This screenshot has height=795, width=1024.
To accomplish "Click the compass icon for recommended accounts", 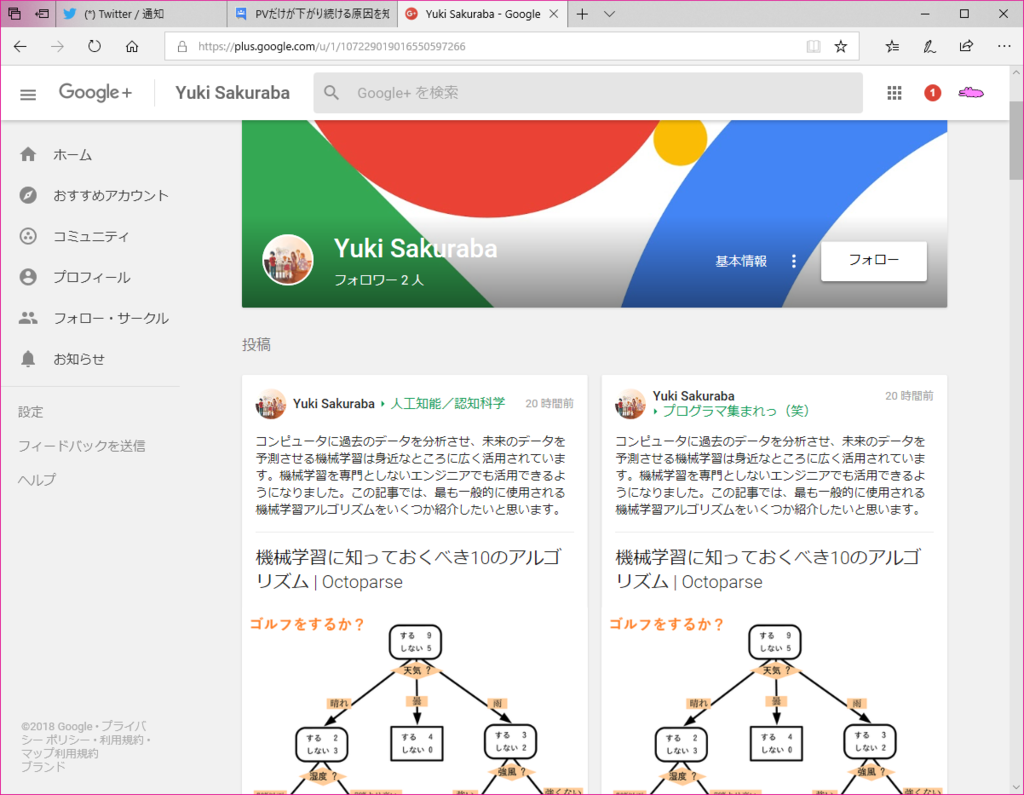I will pyautogui.click(x=28, y=195).
